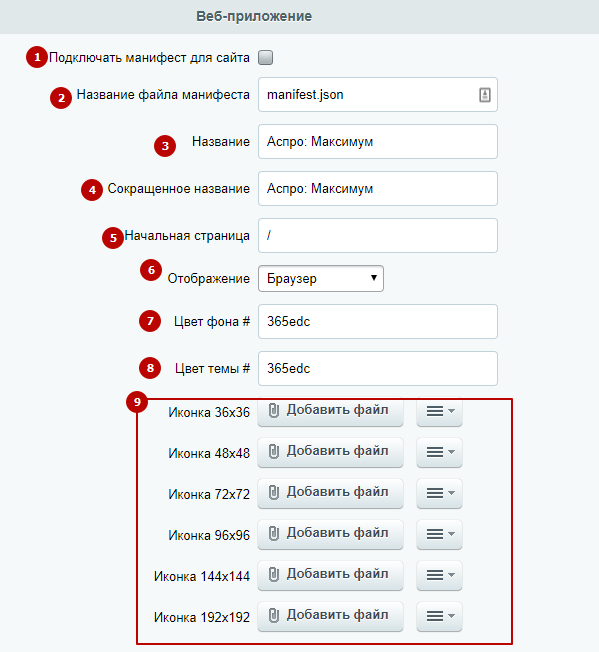Add a file for Иконка 48x48
This screenshot has height=652, width=599.
[x=330, y=452]
